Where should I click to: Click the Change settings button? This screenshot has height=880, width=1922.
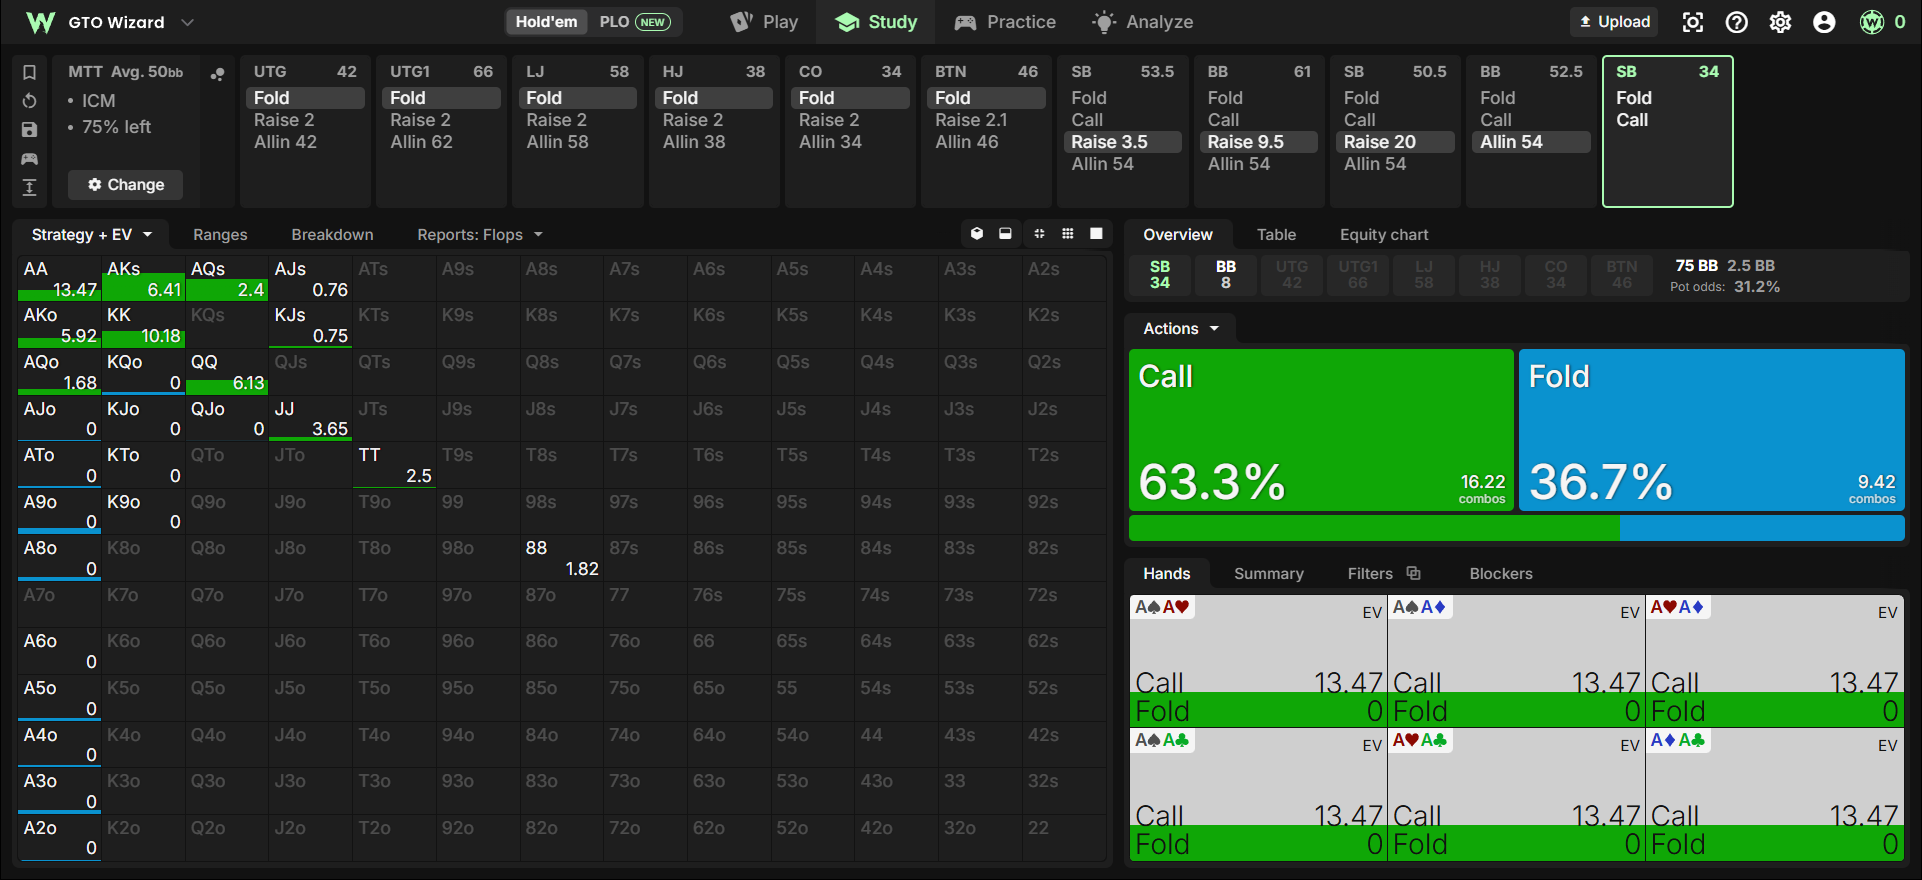click(x=126, y=184)
